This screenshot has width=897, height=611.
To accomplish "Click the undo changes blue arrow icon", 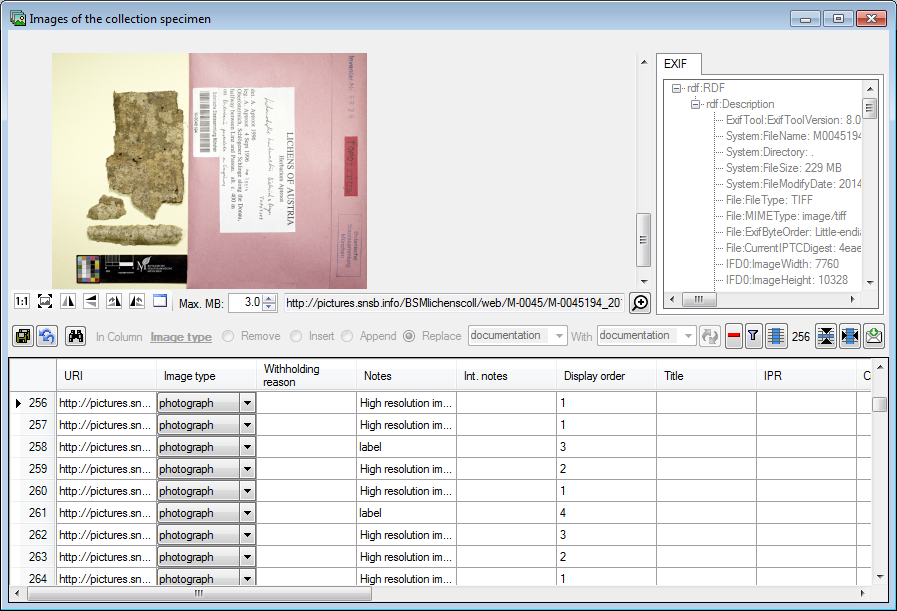I will (x=46, y=337).
